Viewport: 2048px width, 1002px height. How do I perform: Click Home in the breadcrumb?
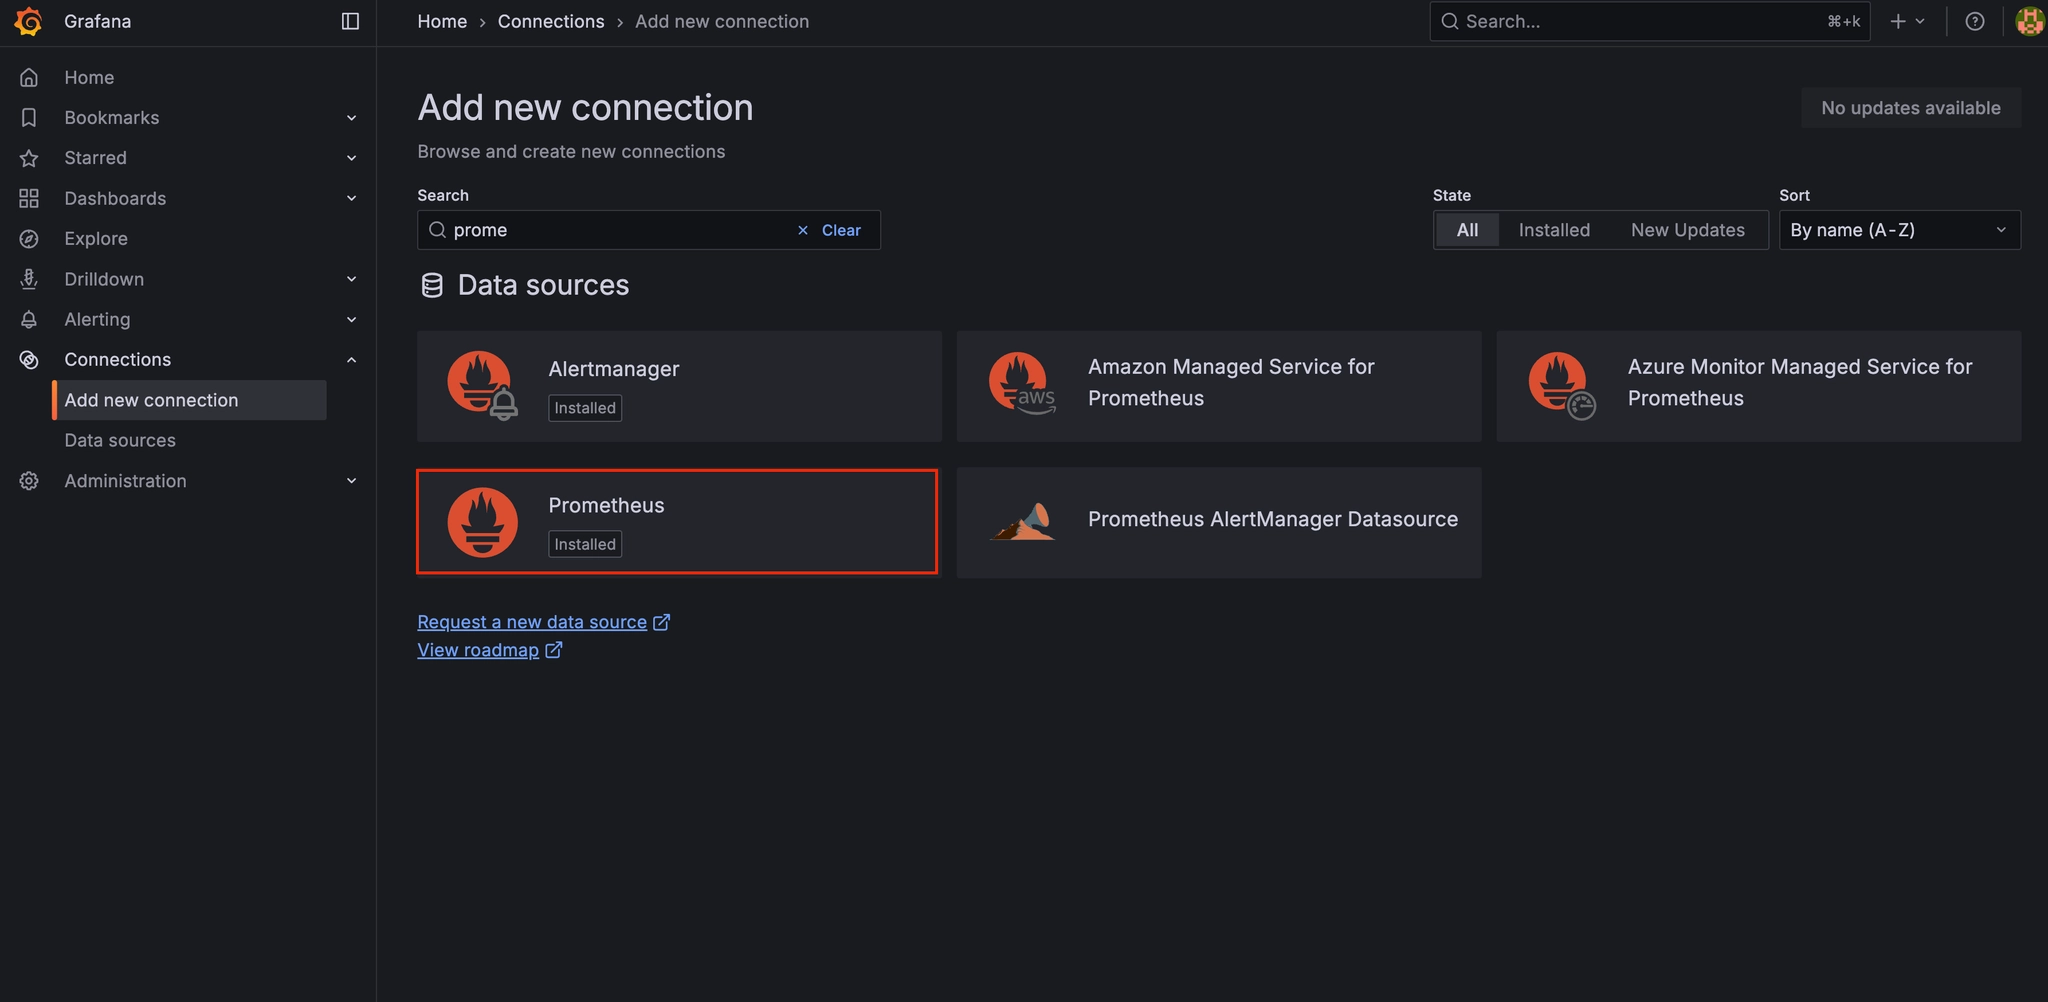click(x=442, y=21)
